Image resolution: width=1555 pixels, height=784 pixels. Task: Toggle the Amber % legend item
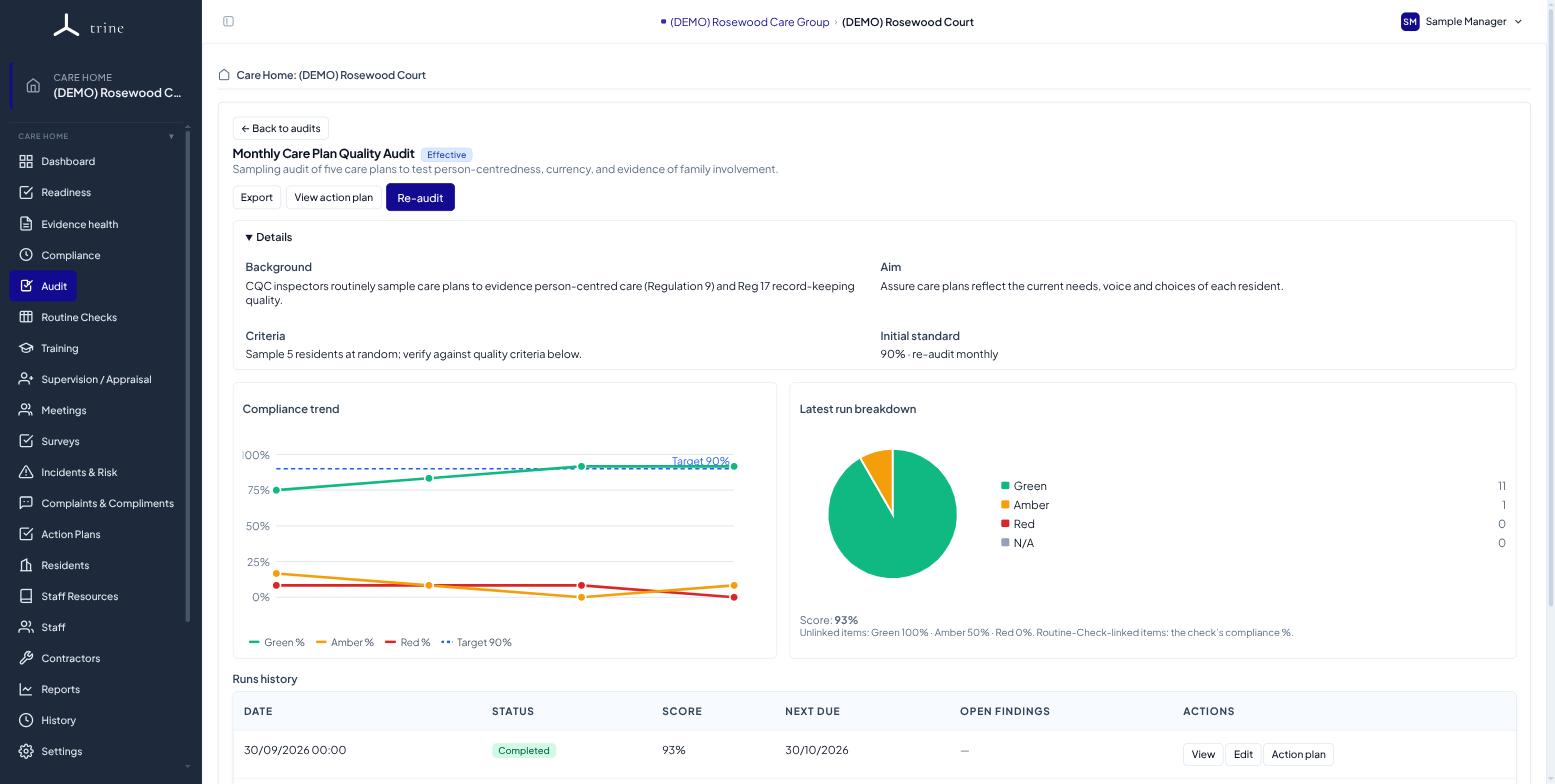point(345,642)
